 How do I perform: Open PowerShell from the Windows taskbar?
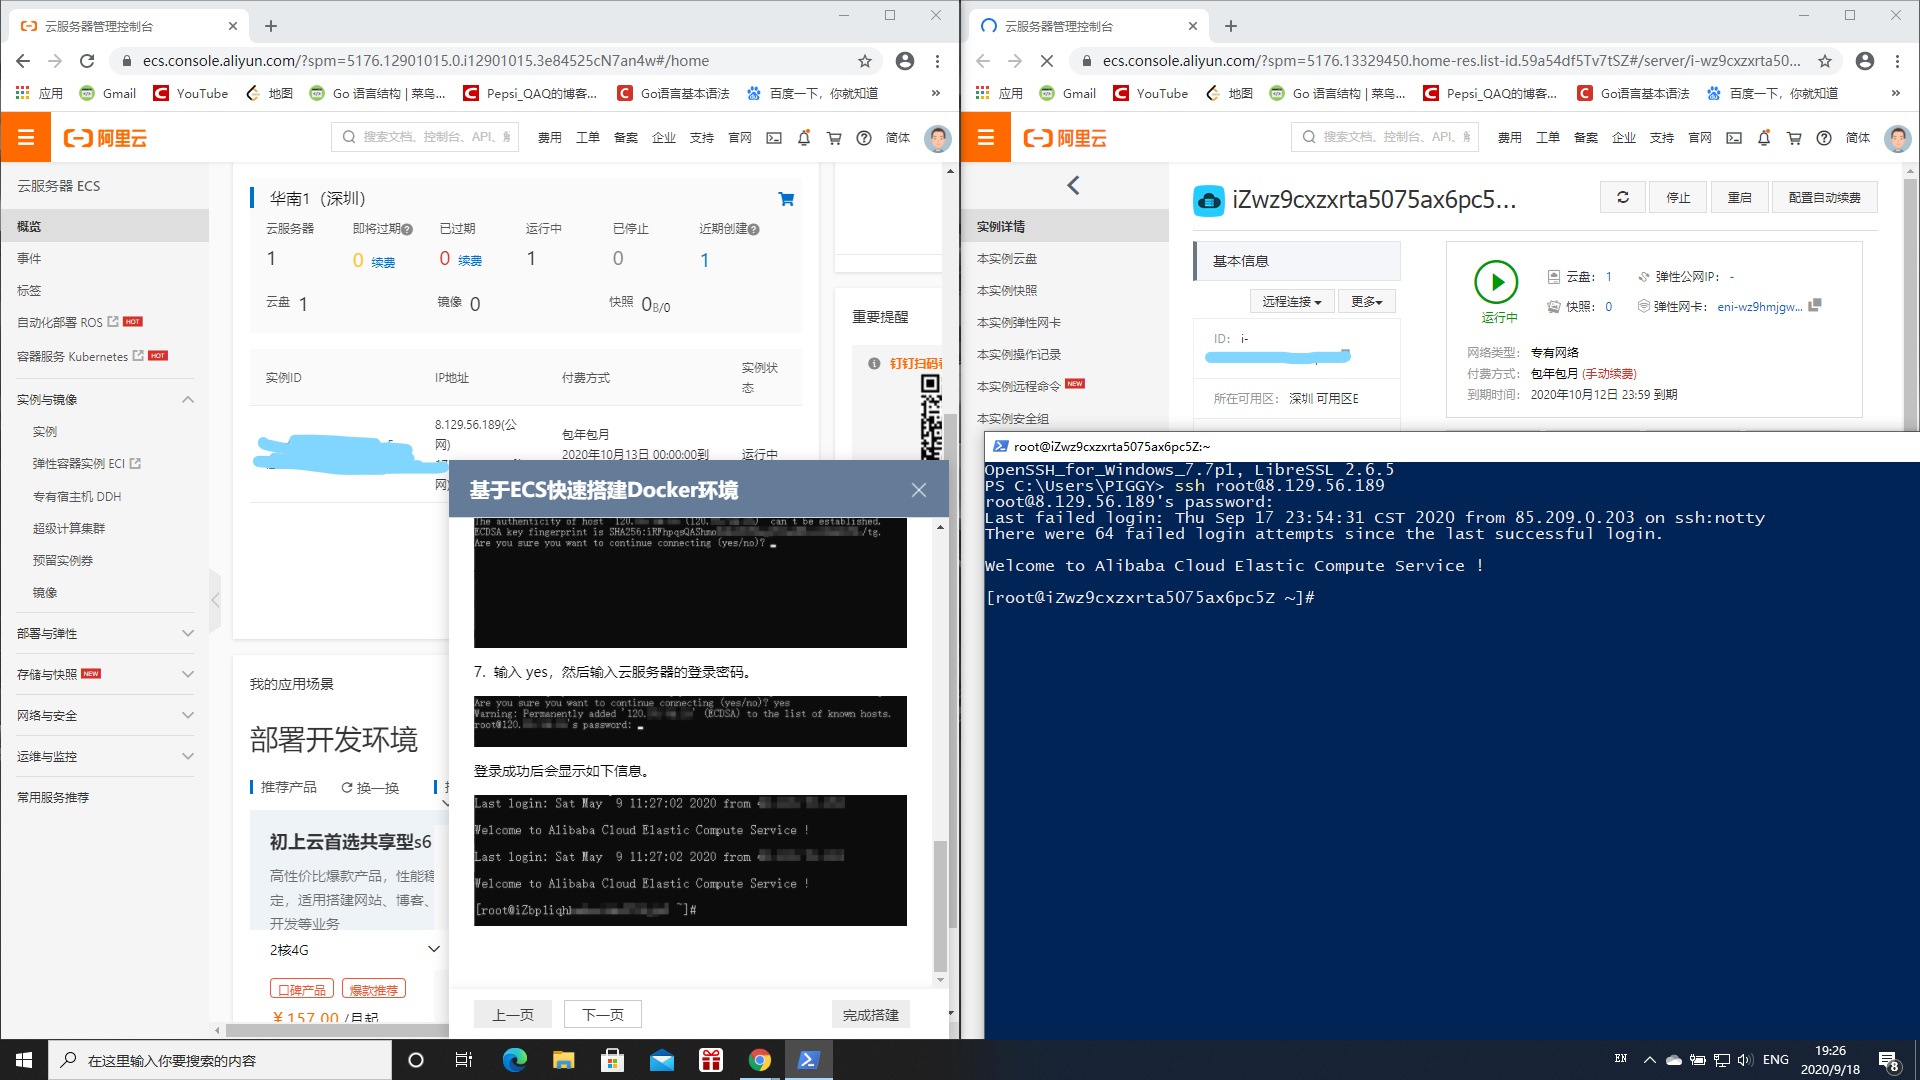[808, 1060]
